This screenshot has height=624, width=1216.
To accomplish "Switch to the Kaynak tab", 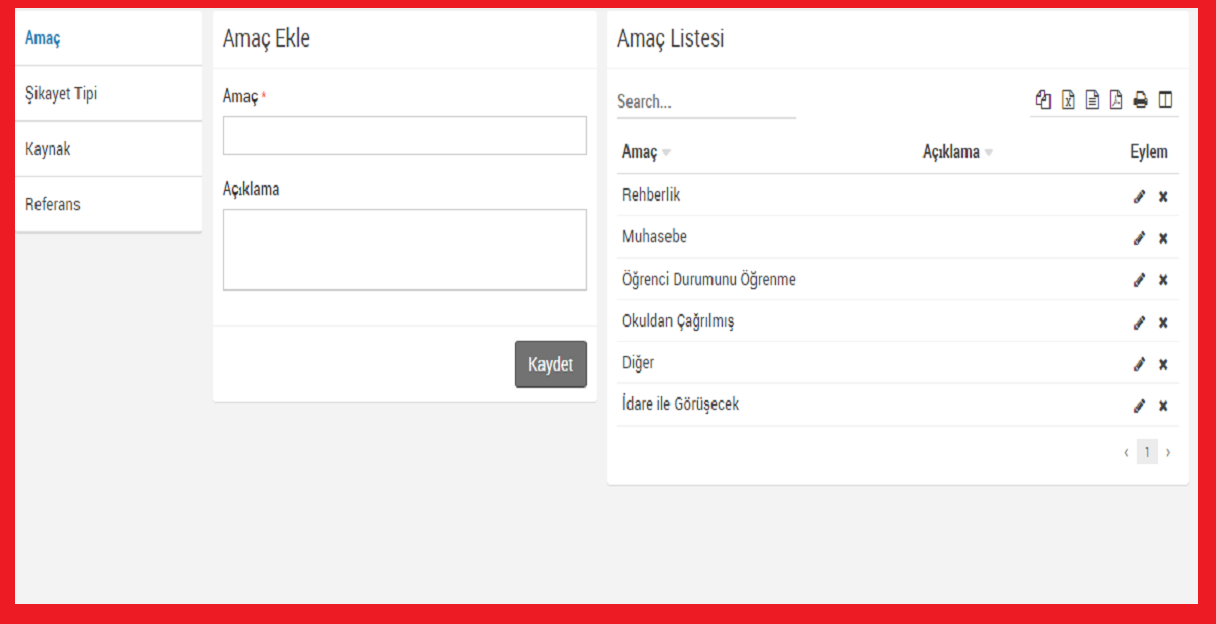I will click(x=48, y=150).
